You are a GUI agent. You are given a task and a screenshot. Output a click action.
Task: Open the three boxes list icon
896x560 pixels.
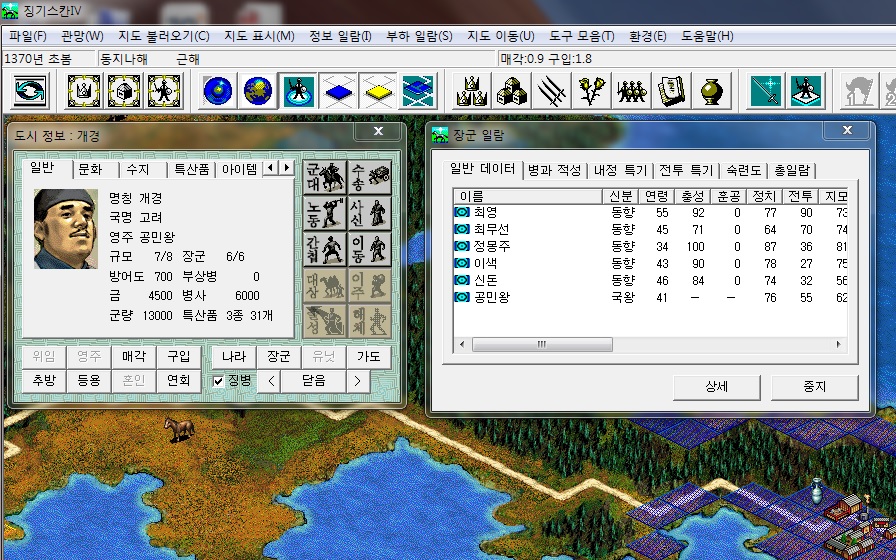pyautogui.click(x=512, y=90)
